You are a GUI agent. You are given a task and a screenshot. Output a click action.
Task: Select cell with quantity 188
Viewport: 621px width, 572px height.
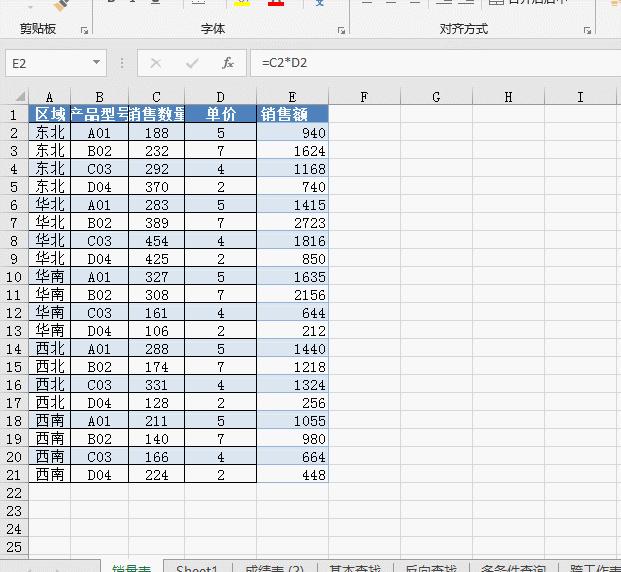click(x=156, y=132)
